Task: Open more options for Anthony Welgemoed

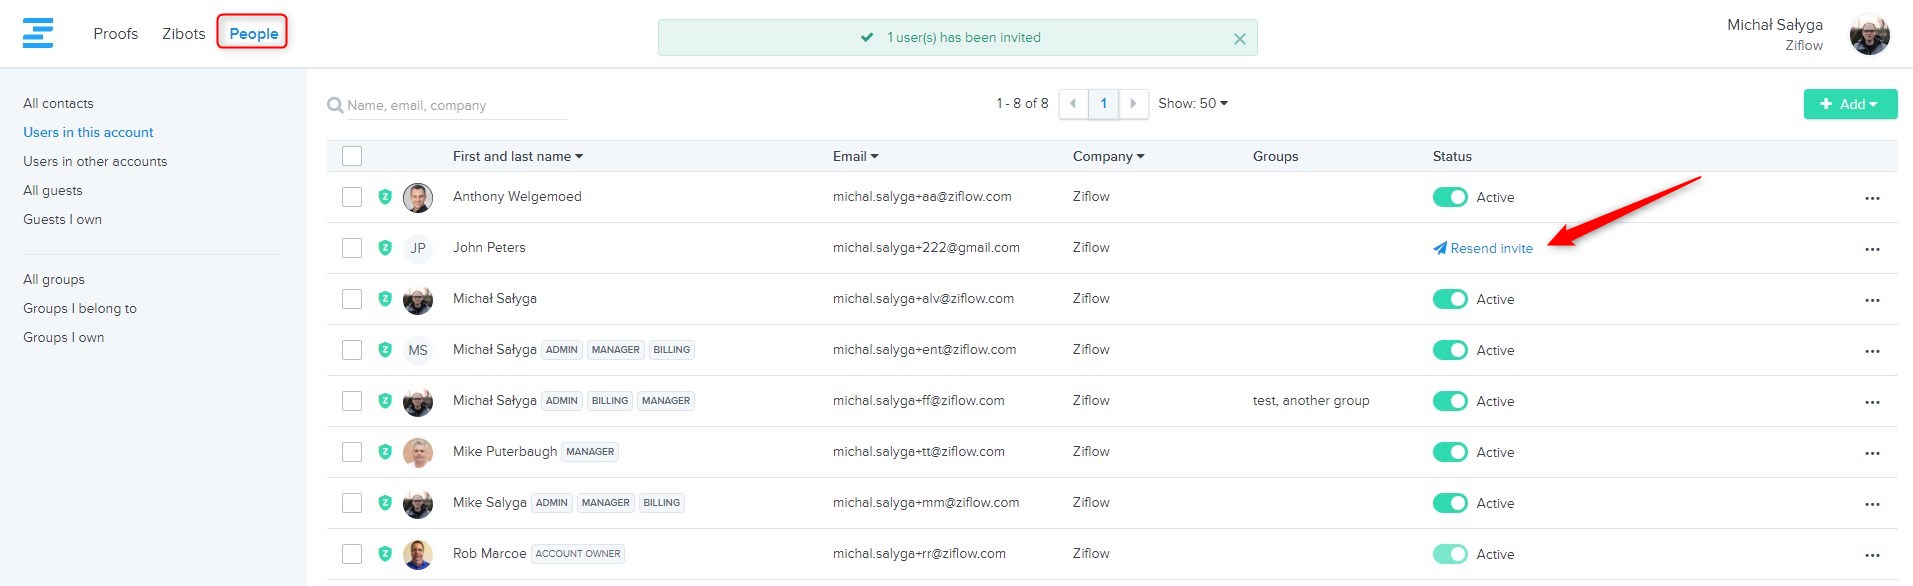Action: pos(1872,198)
